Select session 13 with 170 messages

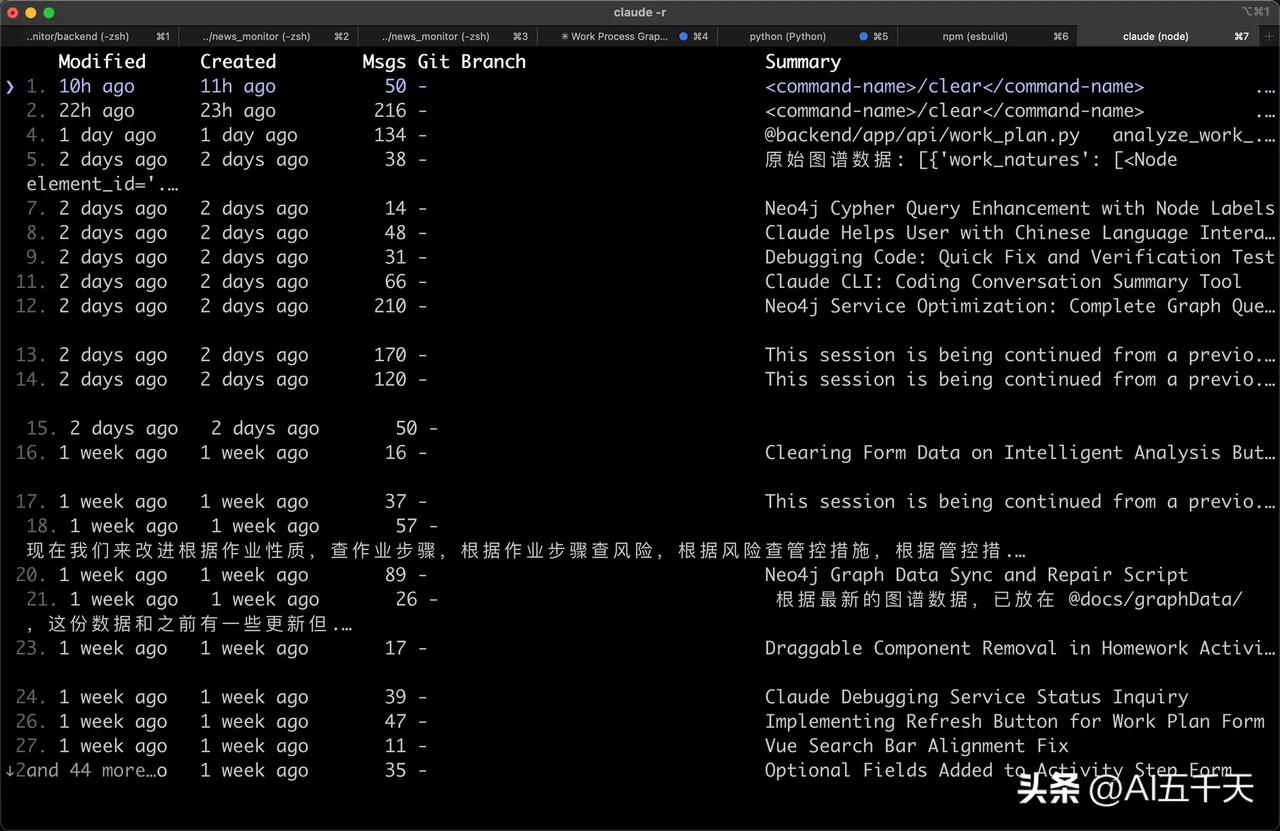[640, 355]
